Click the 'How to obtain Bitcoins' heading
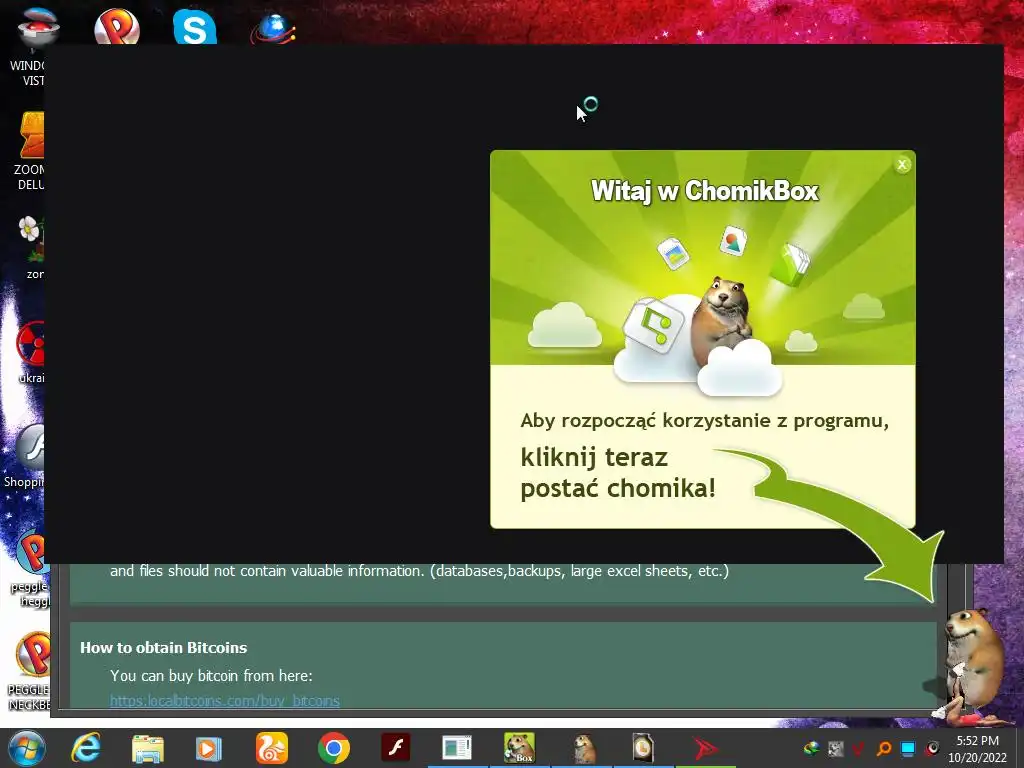This screenshot has width=1024, height=768. pyautogui.click(x=163, y=647)
